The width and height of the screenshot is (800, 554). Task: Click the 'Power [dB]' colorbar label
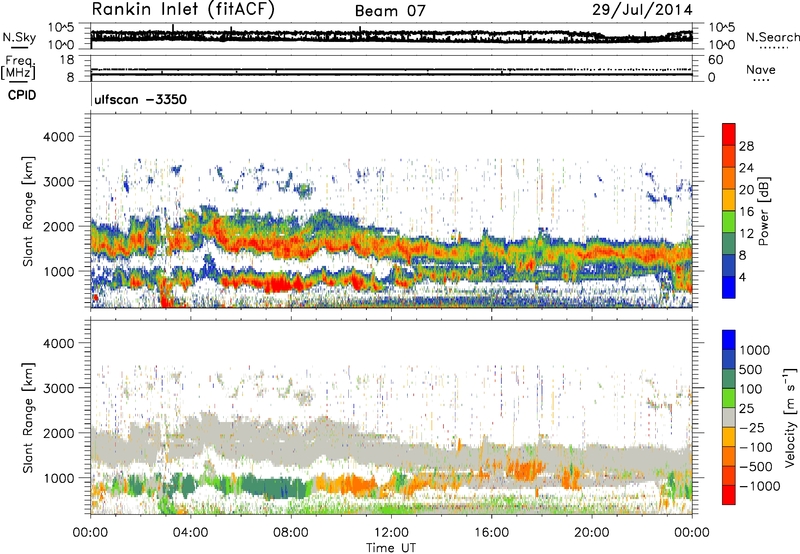coord(763,211)
